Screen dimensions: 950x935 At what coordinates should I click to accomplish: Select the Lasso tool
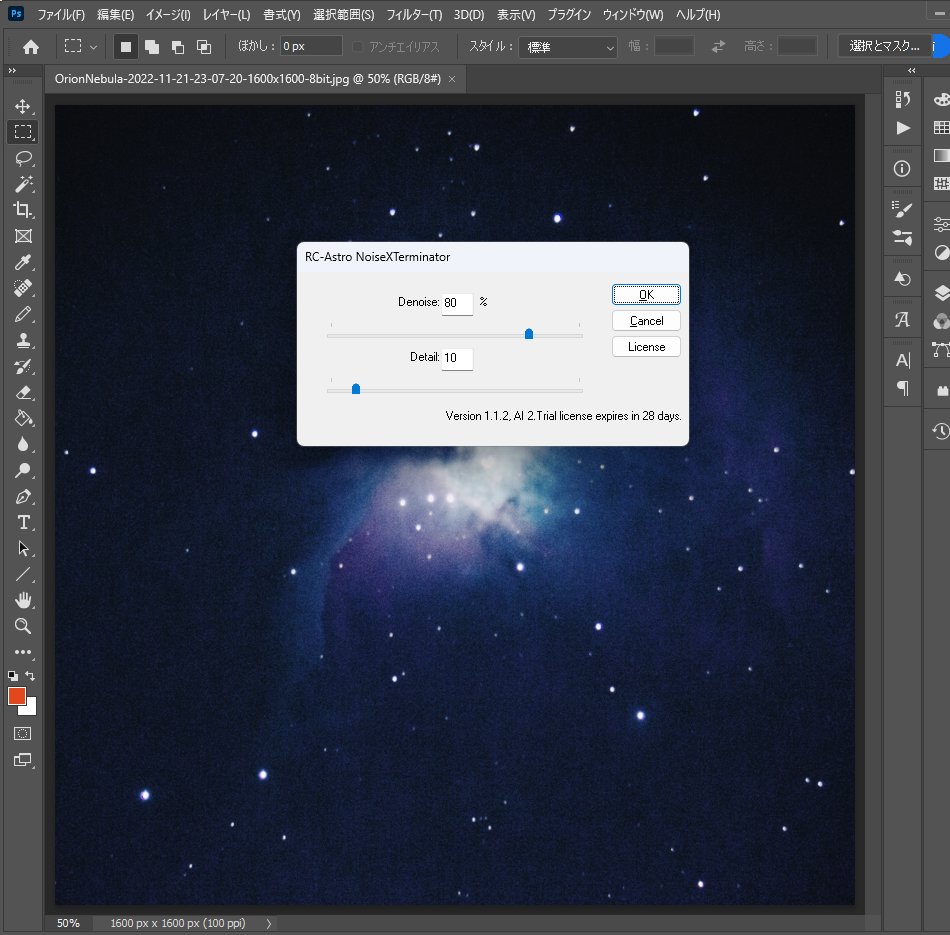click(23, 159)
